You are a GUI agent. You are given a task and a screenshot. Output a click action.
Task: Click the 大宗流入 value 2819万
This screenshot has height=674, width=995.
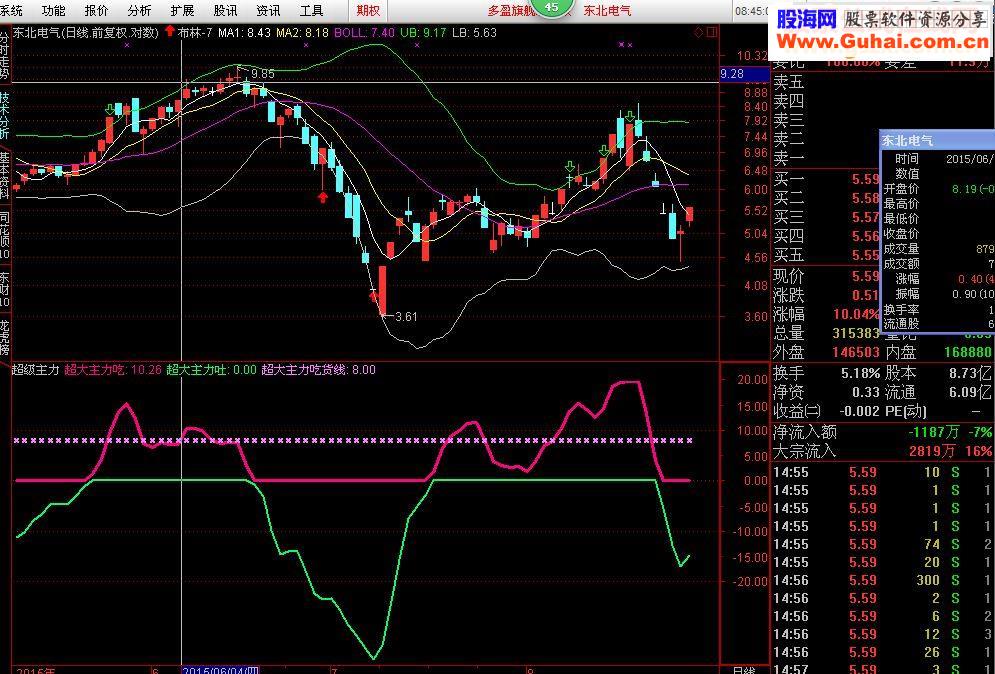[933, 451]
